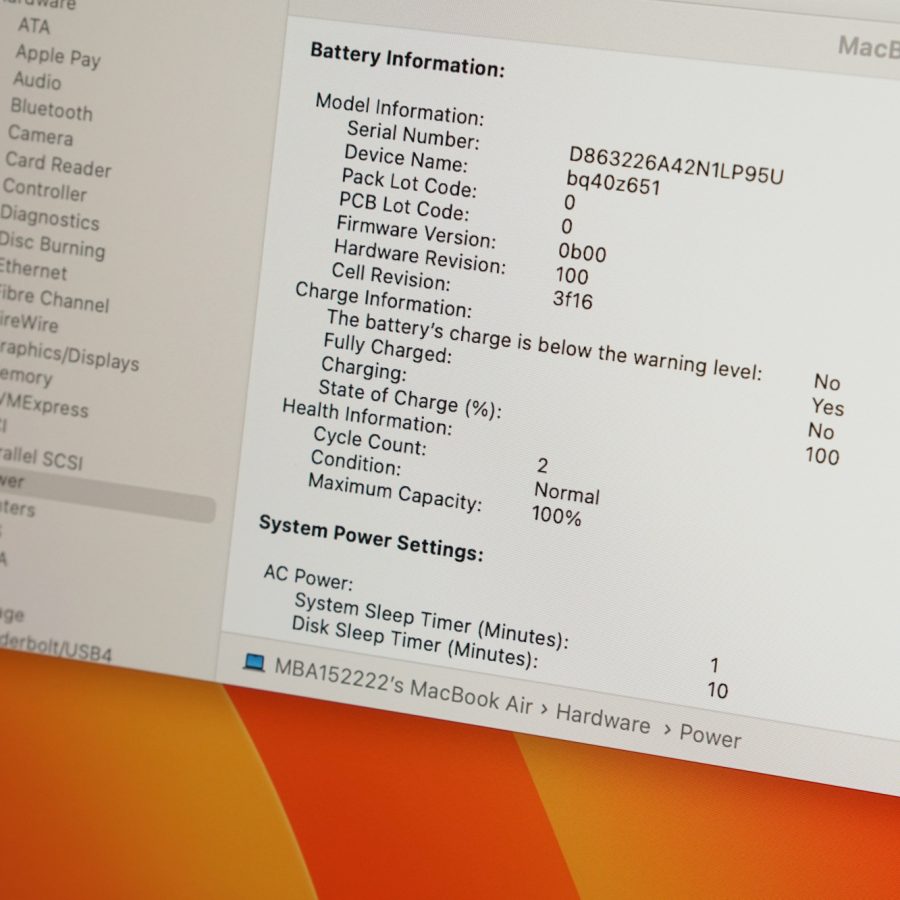
Task: Open Thunderbolt/USB4 sidebar entry
Action: point(56,648)
